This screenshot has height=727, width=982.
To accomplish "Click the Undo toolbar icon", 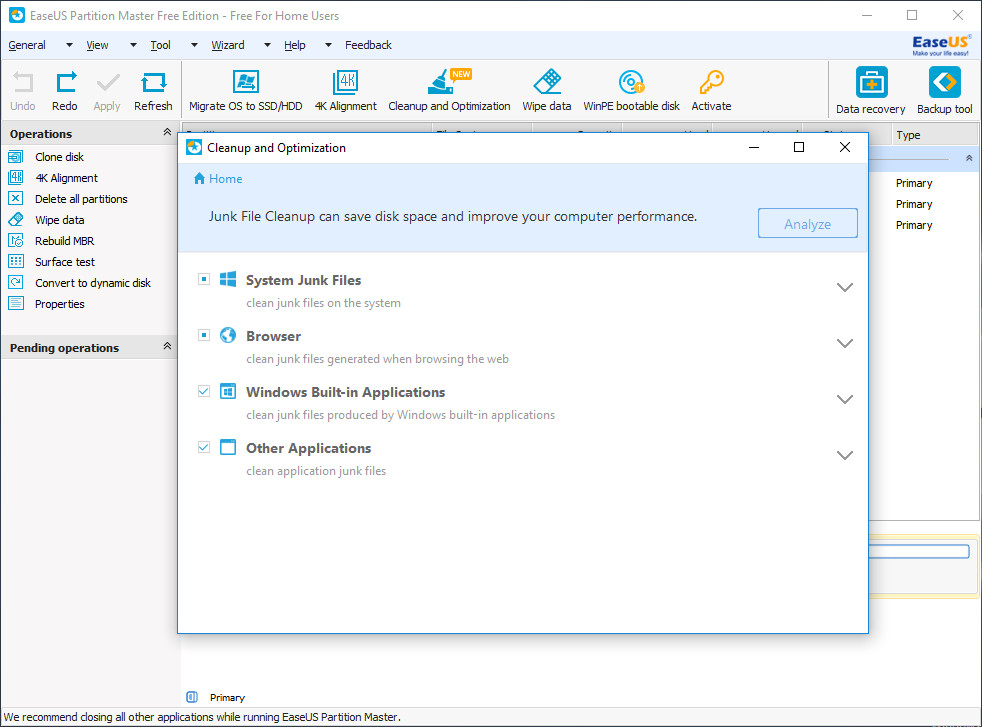I will coord(23,83).
